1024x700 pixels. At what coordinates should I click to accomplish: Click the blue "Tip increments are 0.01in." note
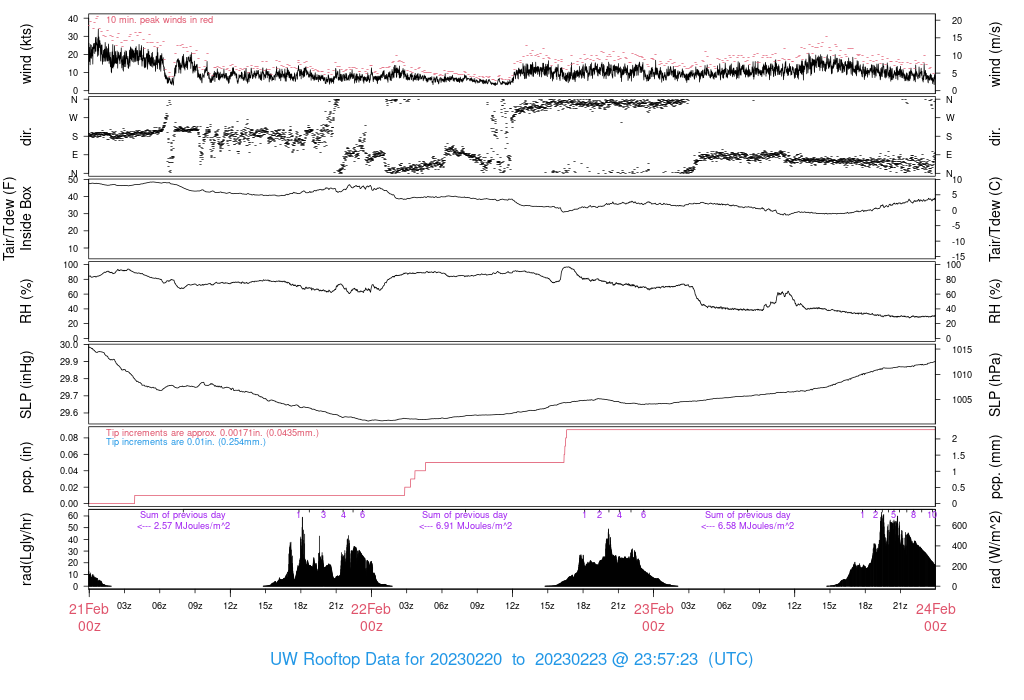click(186, 442)
